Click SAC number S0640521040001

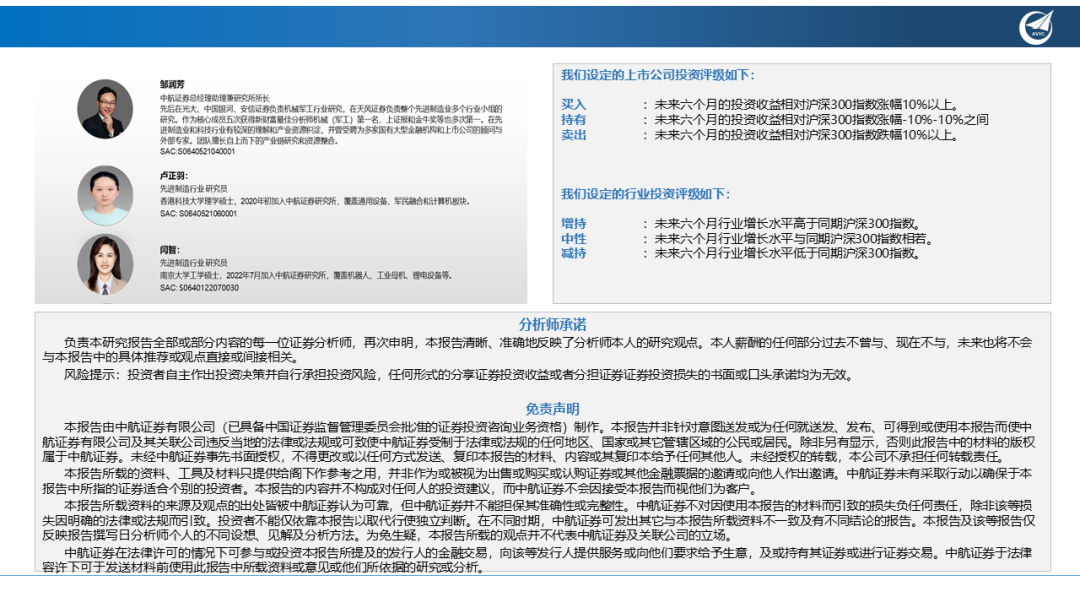198,151
